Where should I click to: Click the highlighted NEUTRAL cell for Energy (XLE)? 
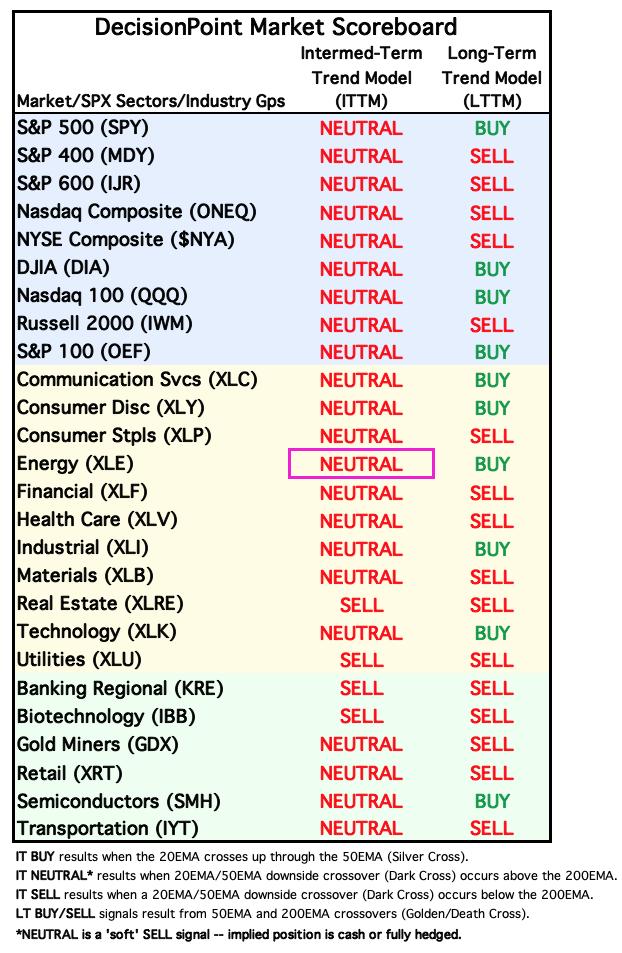pos(361,464)
